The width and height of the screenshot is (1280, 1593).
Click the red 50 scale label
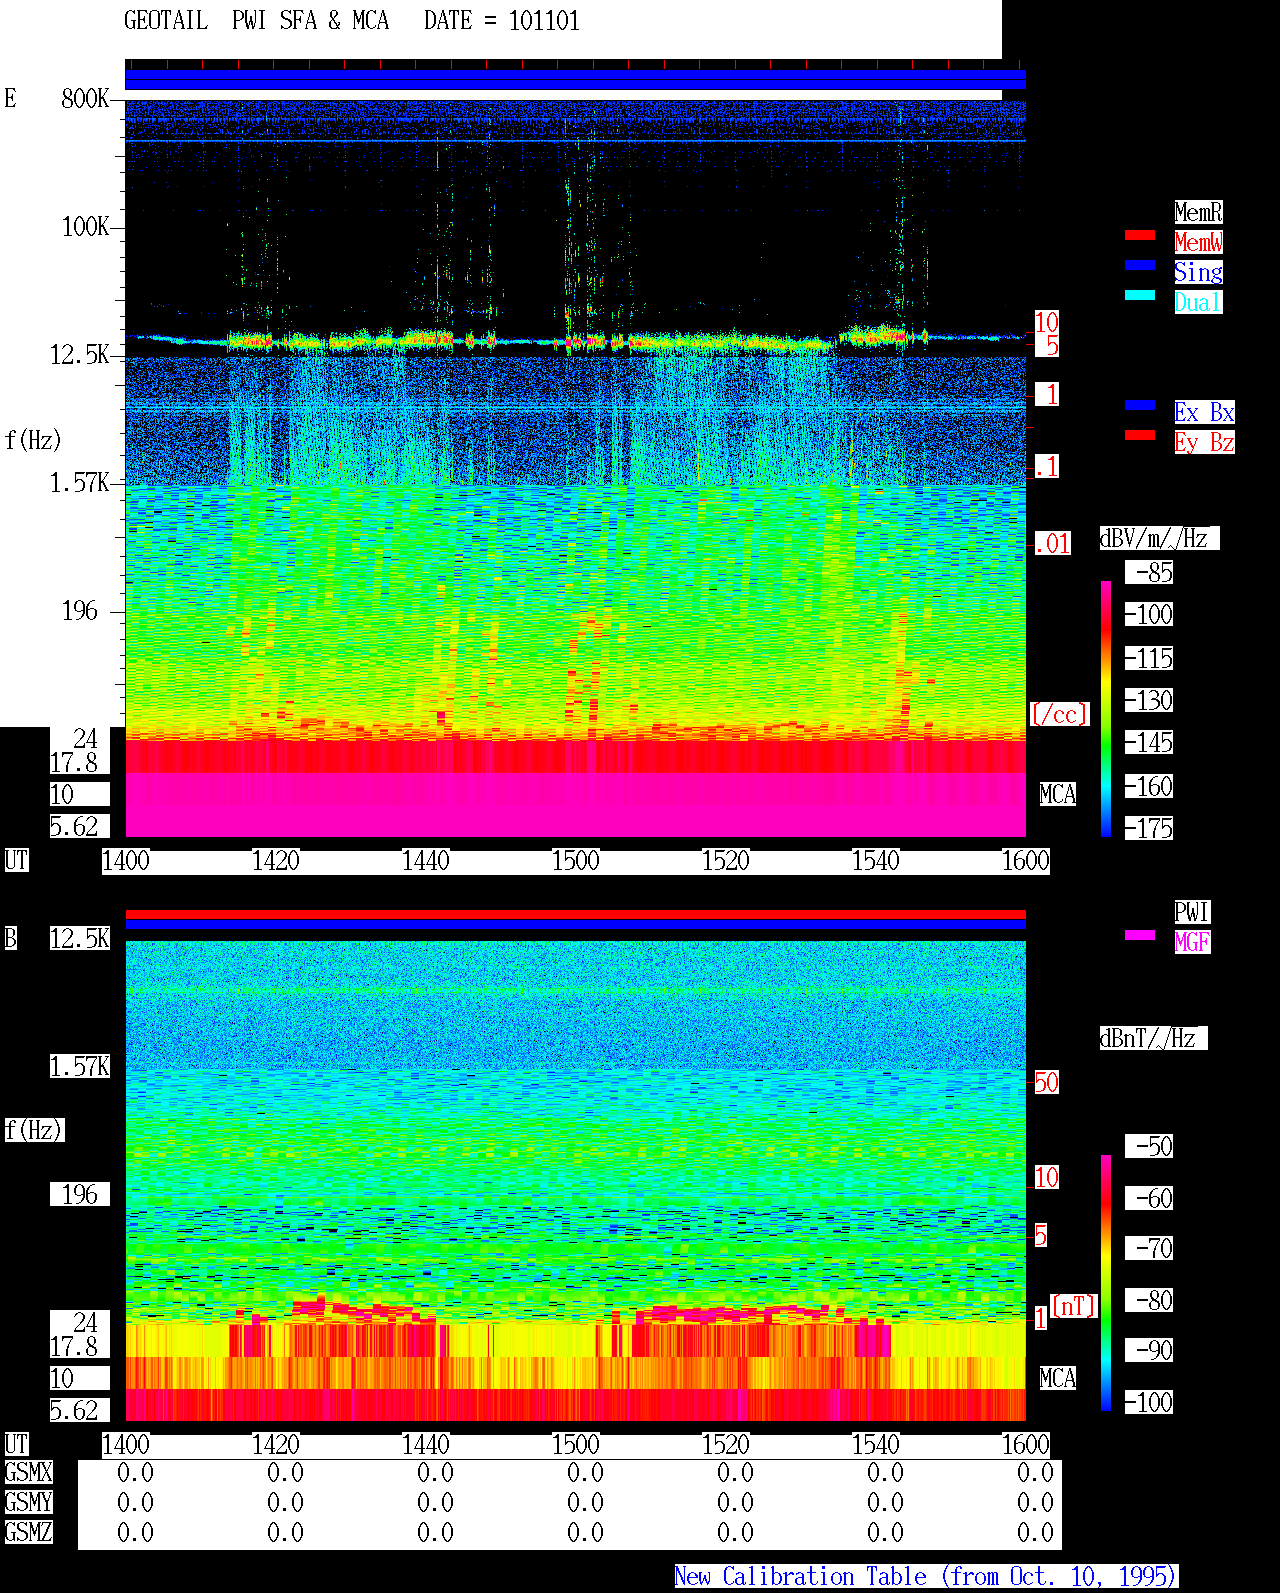point(1046,1082)
